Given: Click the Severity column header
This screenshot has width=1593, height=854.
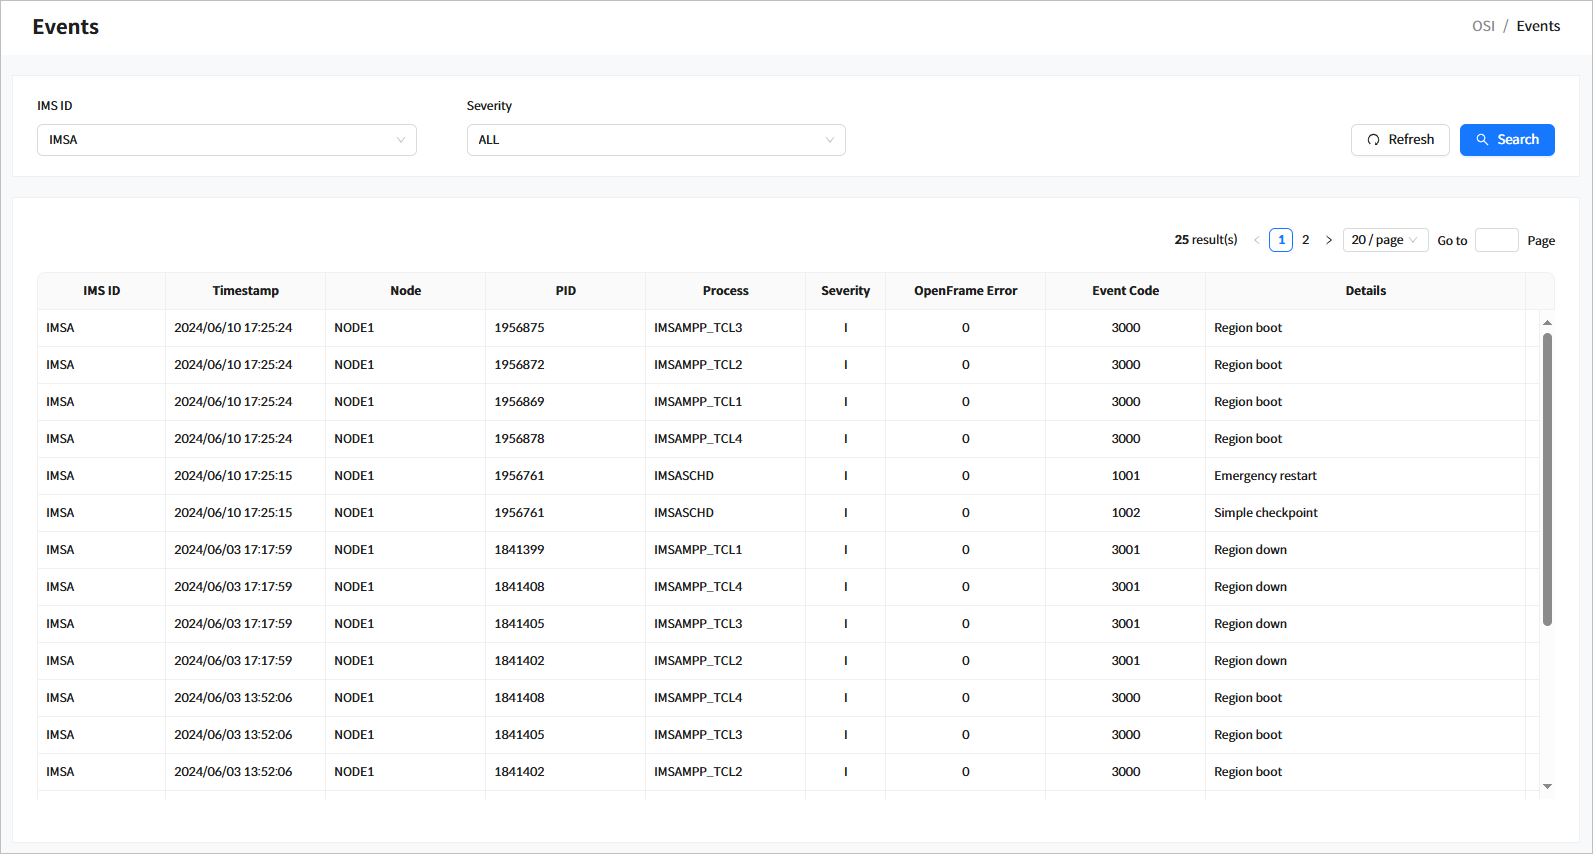Looking at the screenshot, I should tap(845, 291).
